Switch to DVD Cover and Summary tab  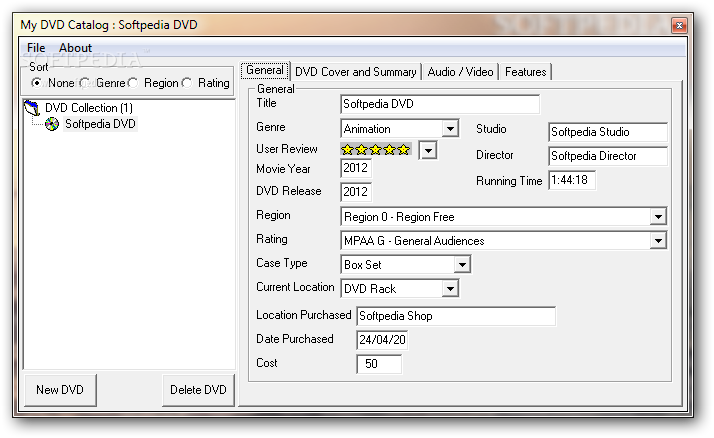pos(356,72)
